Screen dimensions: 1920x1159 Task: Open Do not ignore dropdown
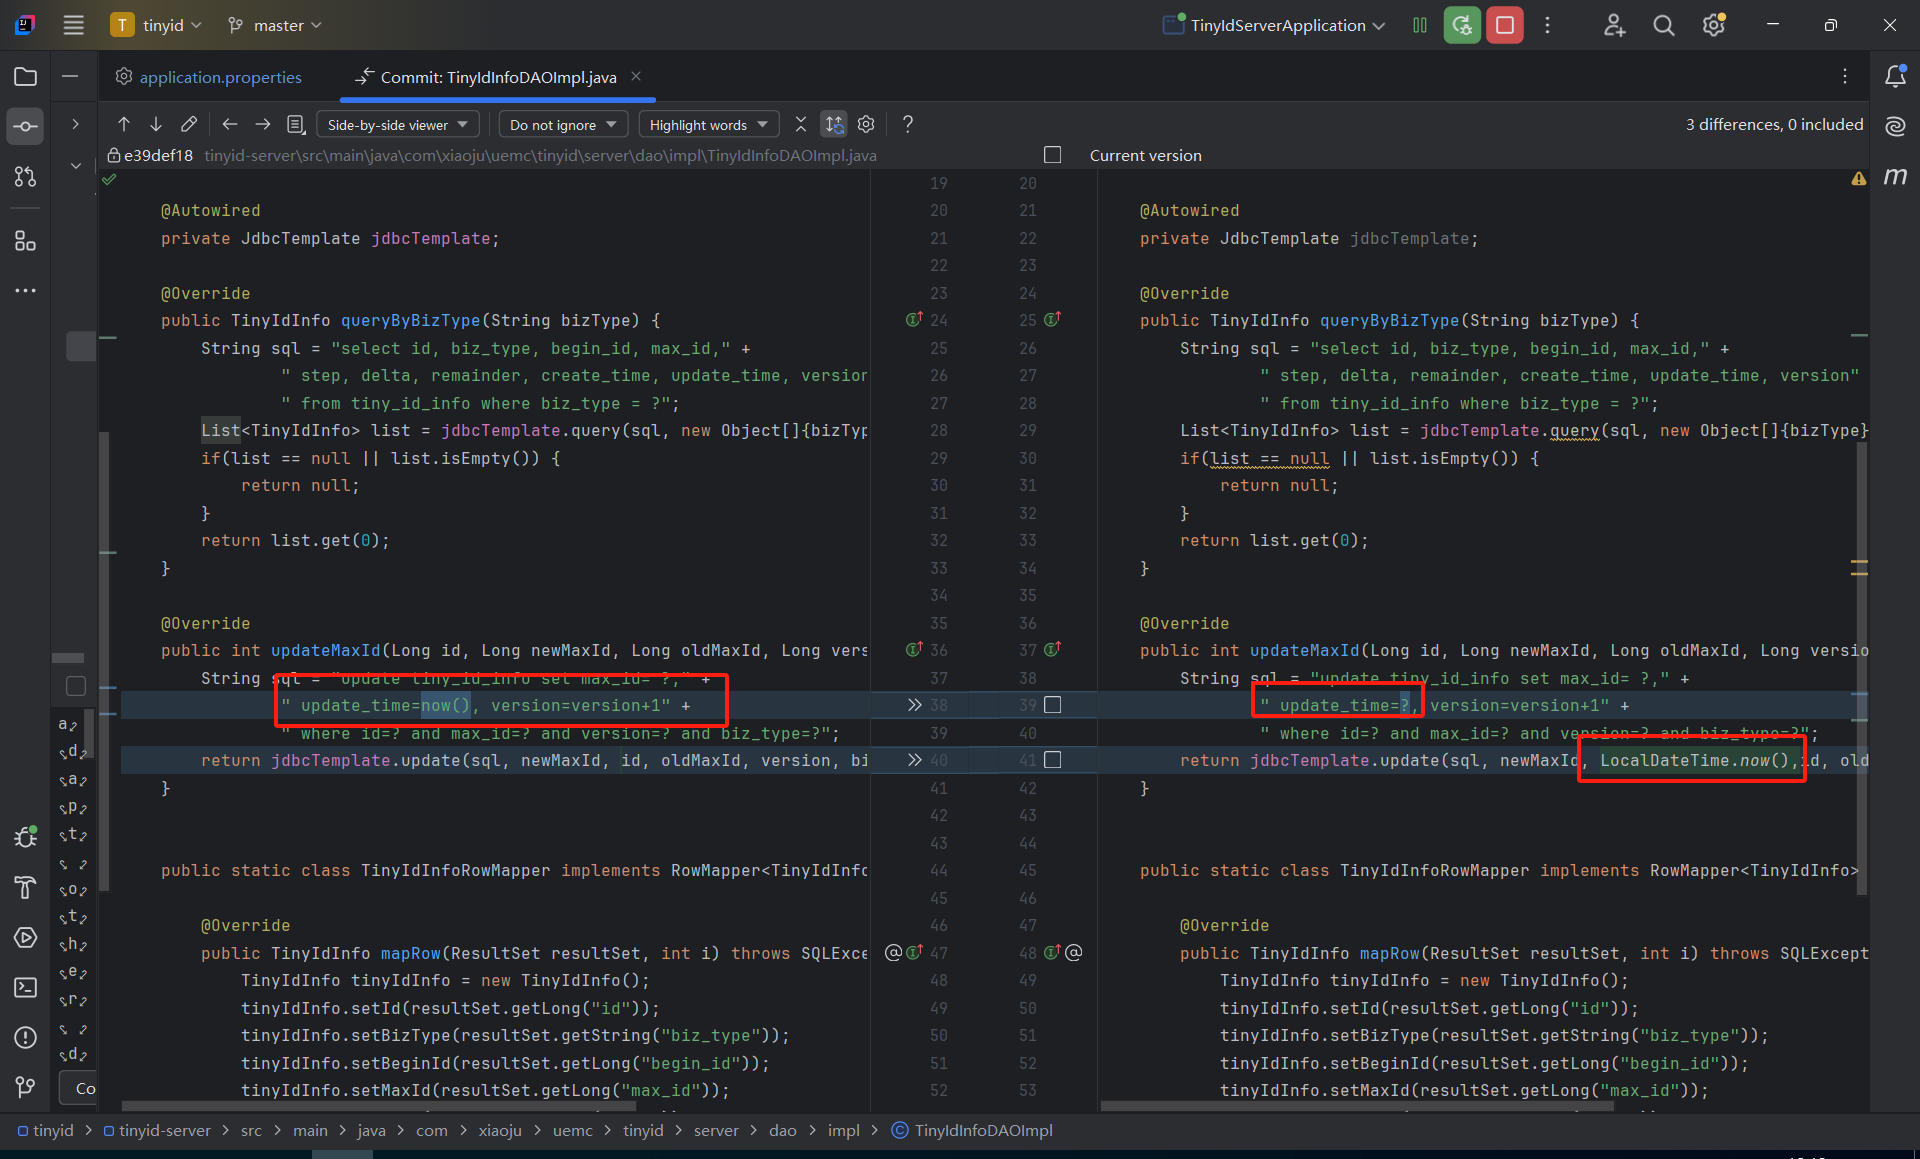tap(562, 125)
